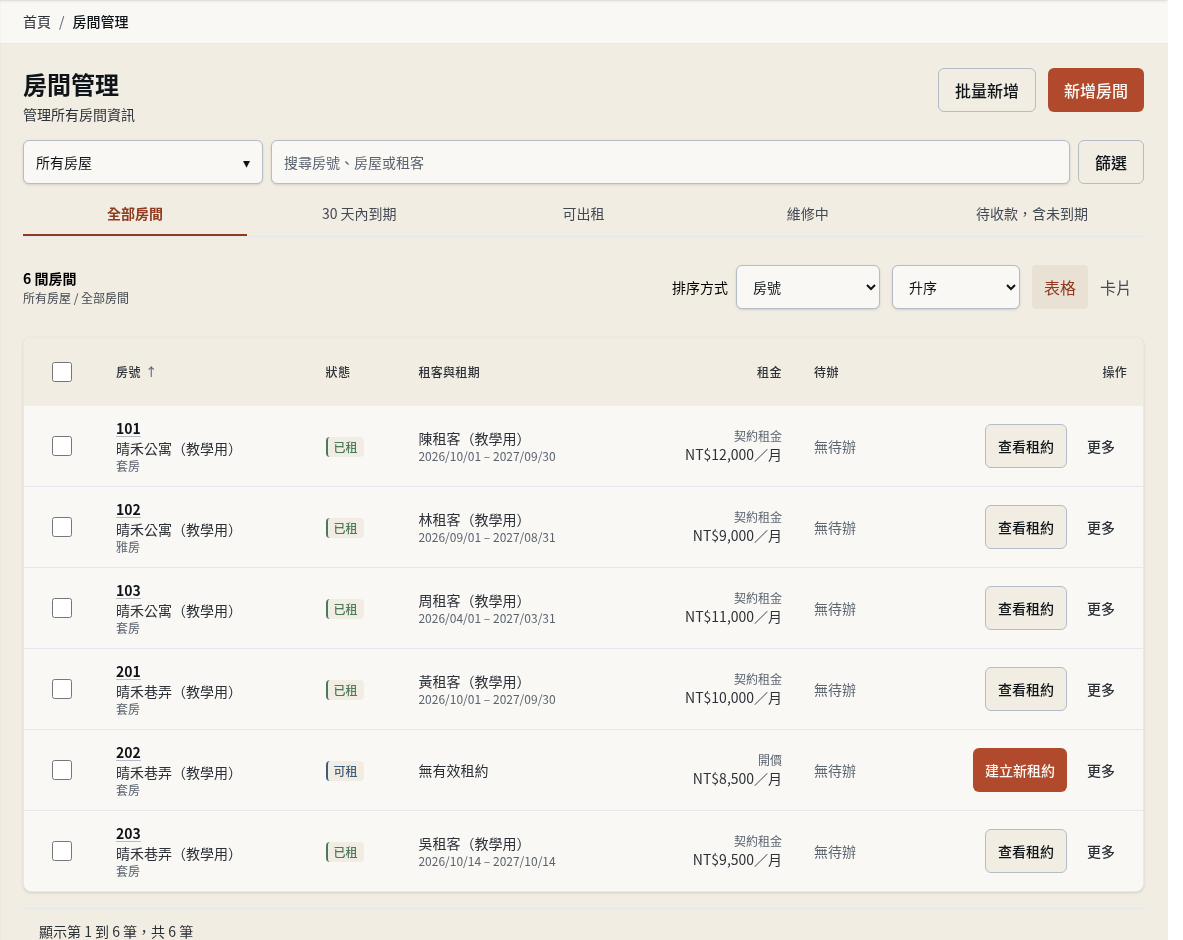Go to 首頁 in the breadcrumb
Image resolution: width=1183 pixels, height=940 pixels.
pyautogui.click(x=37, y=23)
